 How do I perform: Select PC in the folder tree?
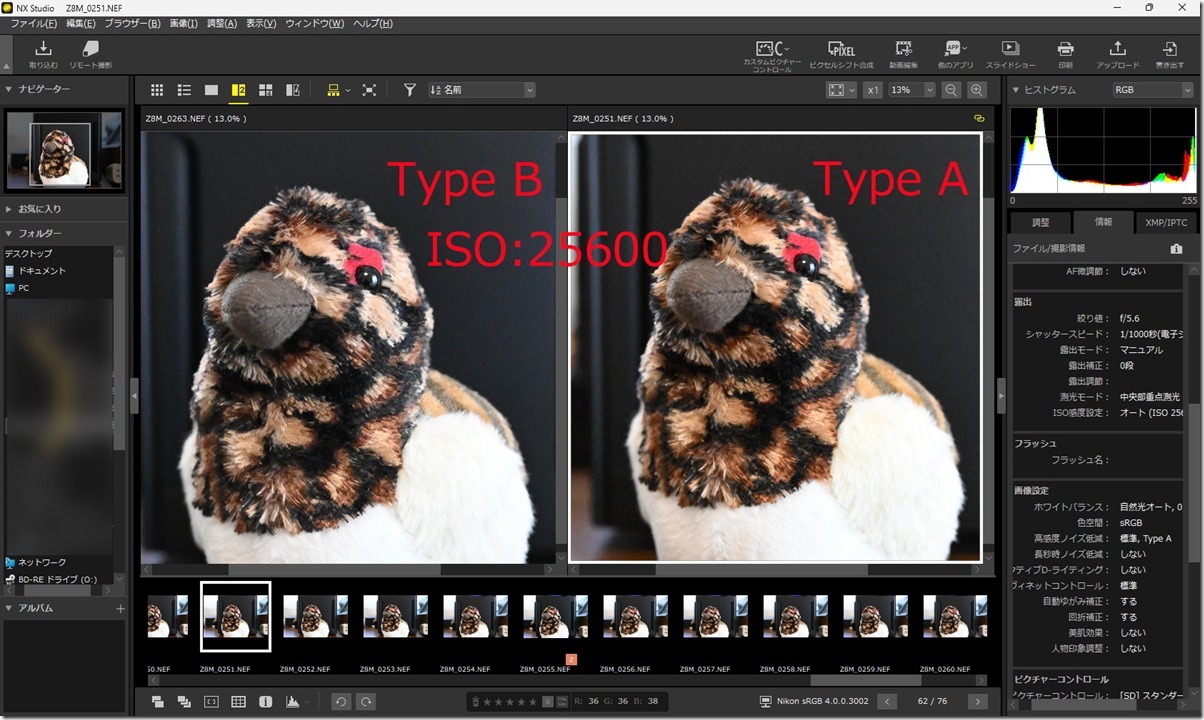point(18,288)
